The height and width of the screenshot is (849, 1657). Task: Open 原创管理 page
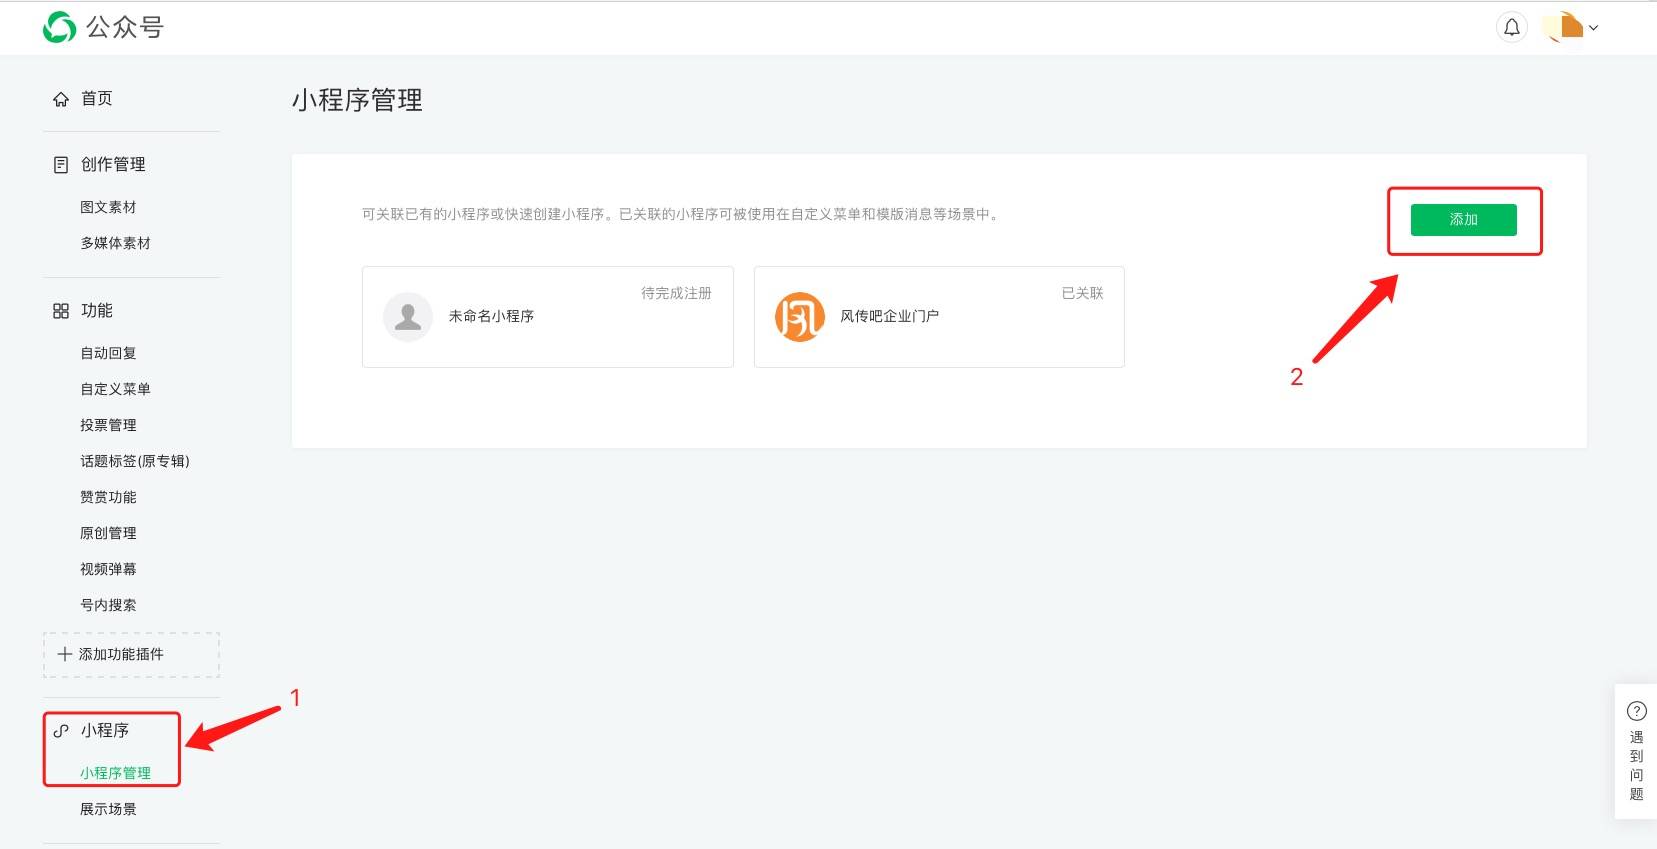[108, 533]
